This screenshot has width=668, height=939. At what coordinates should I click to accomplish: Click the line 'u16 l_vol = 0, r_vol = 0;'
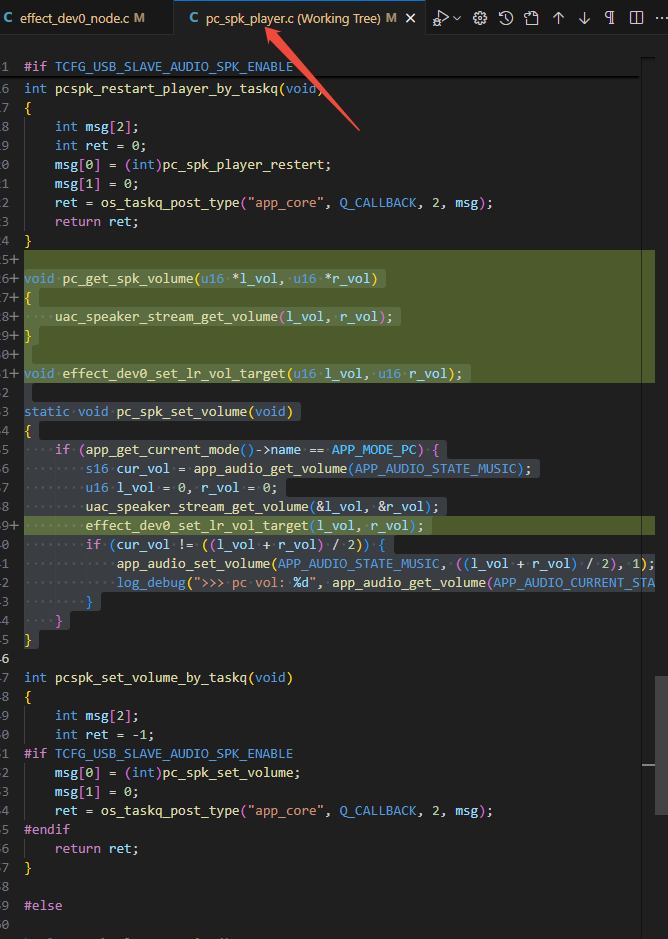point(182,487)
